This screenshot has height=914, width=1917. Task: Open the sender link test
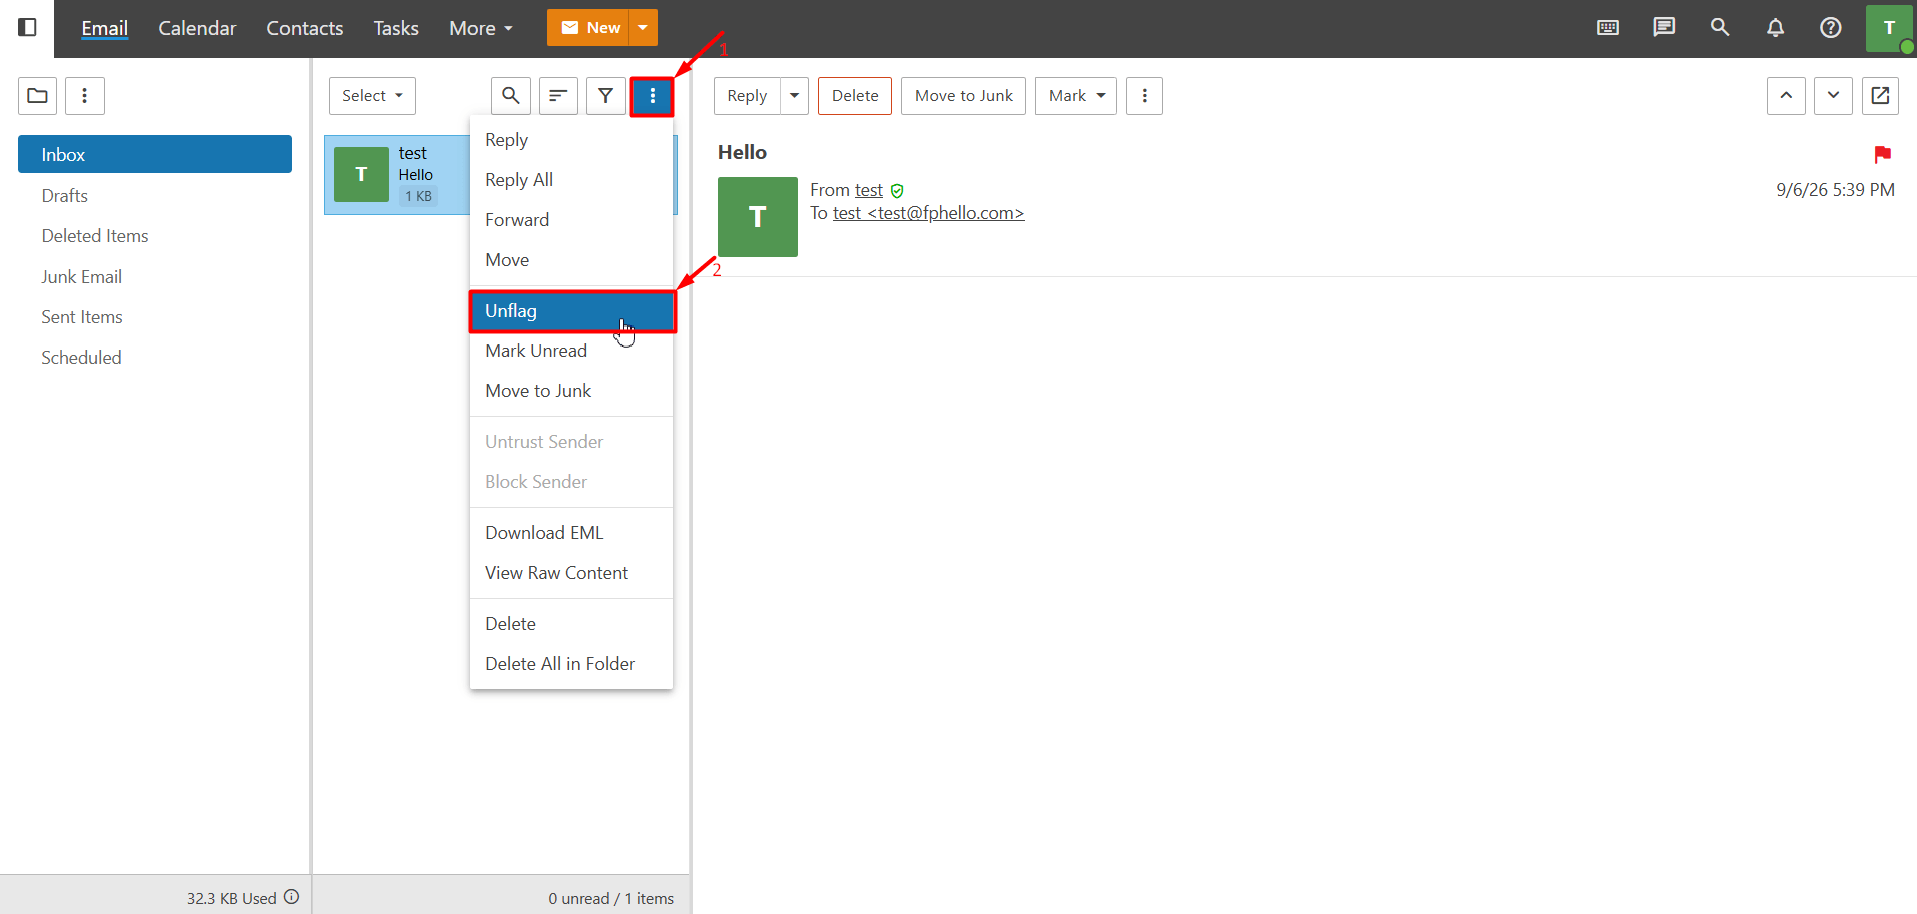pyautogui.click(x=869, y=190)
